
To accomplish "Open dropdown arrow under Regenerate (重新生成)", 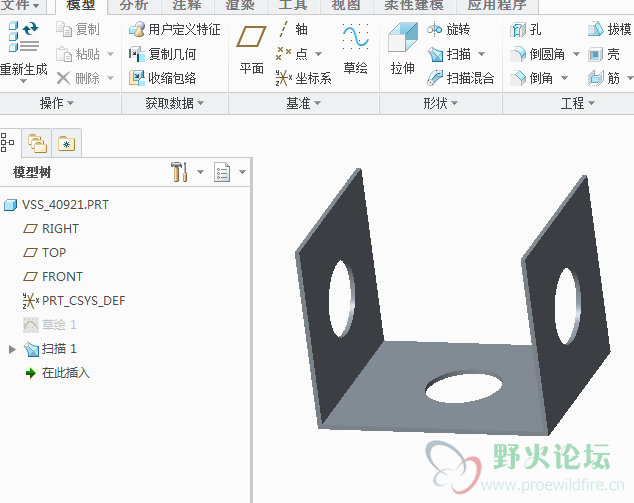I will (x=23, y=81).
